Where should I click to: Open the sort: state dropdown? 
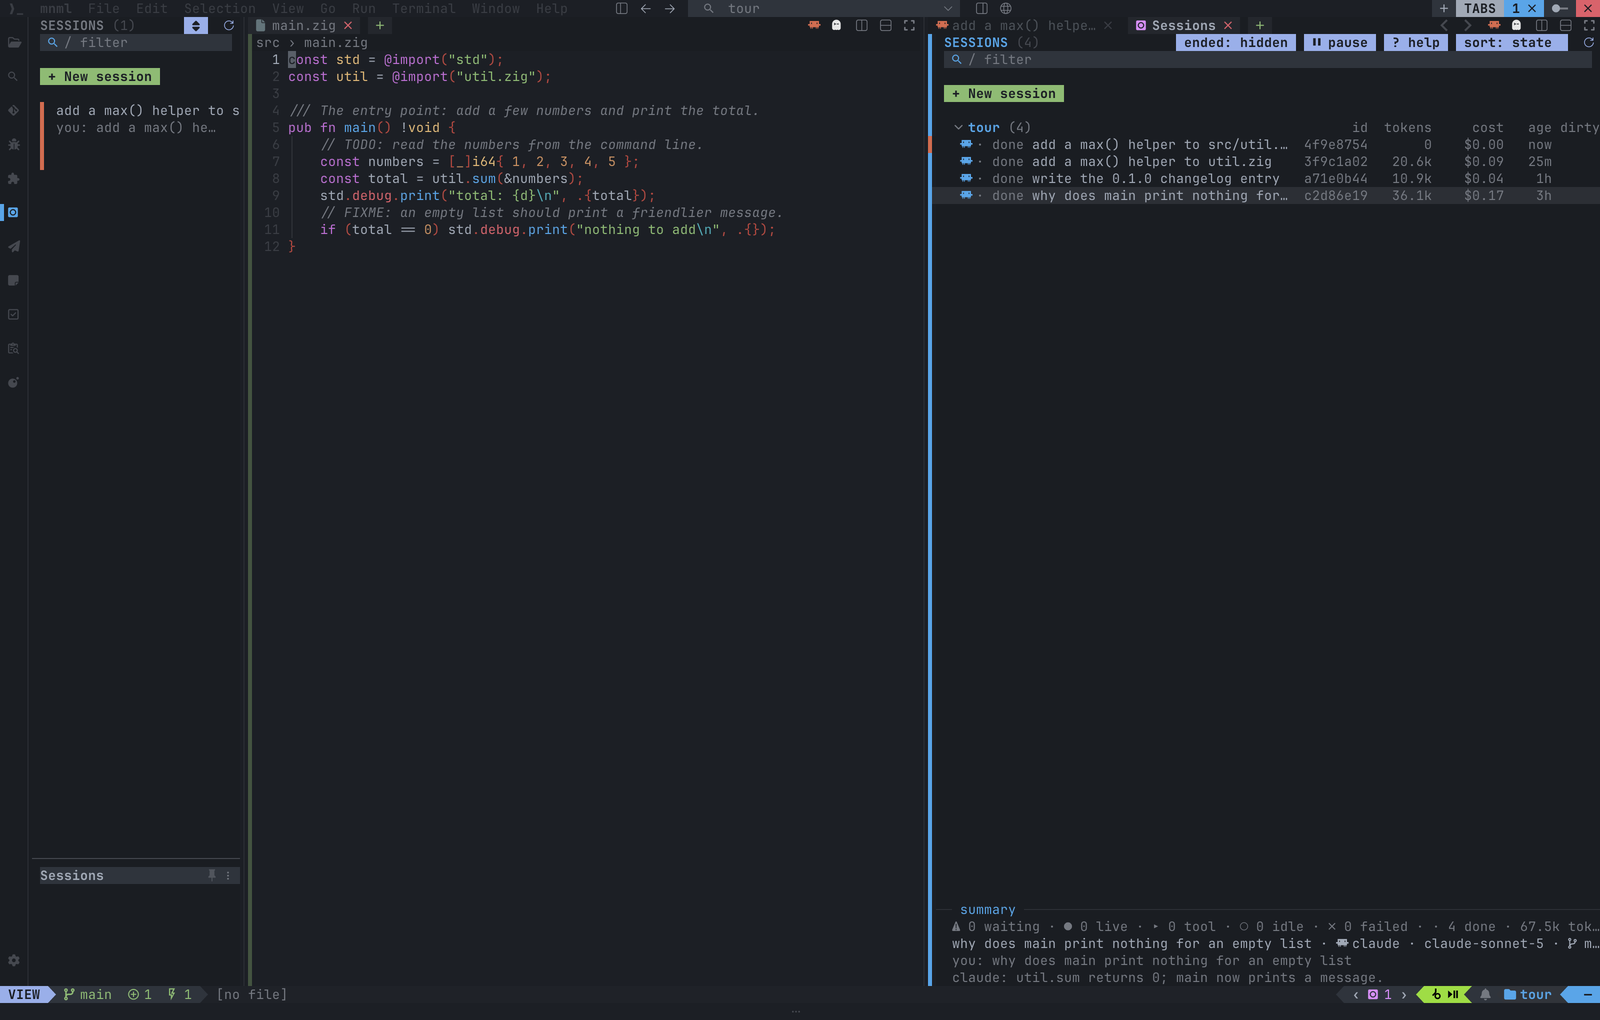click(1512, 43)
